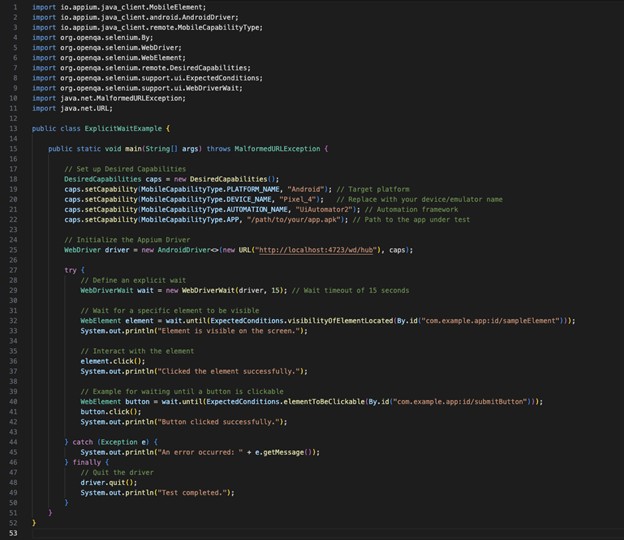Click the main method name
Screen dimensions: 624x540
pyautogui.click(x=133, y=149)
